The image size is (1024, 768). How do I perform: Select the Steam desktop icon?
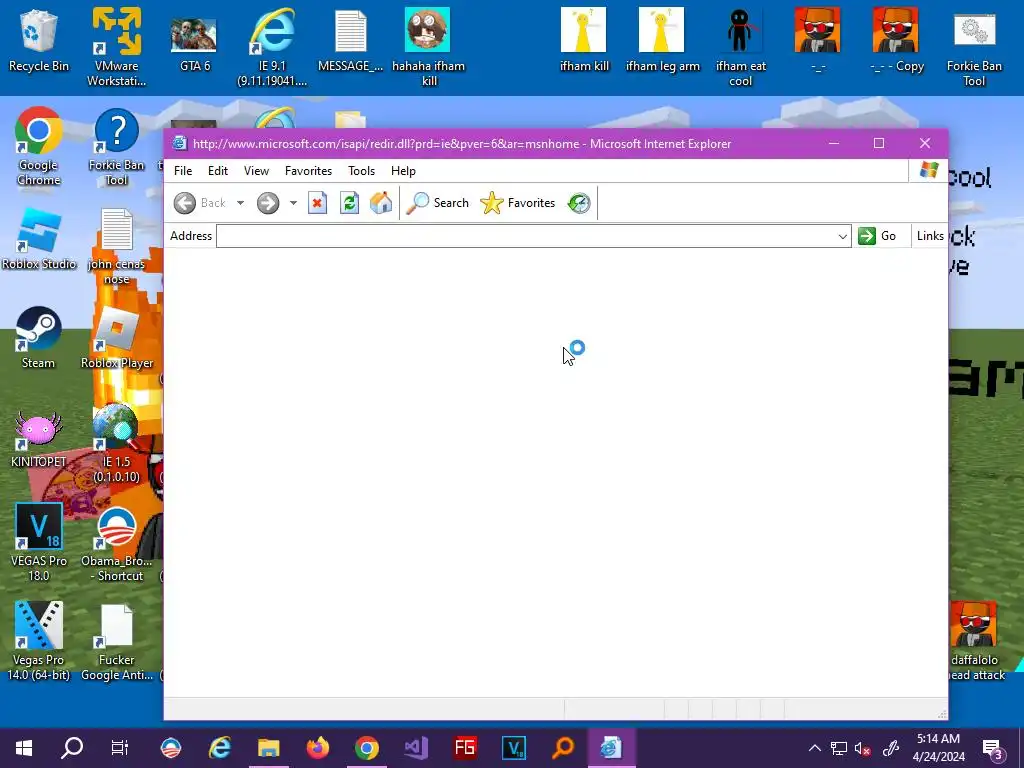click(39, 338)
